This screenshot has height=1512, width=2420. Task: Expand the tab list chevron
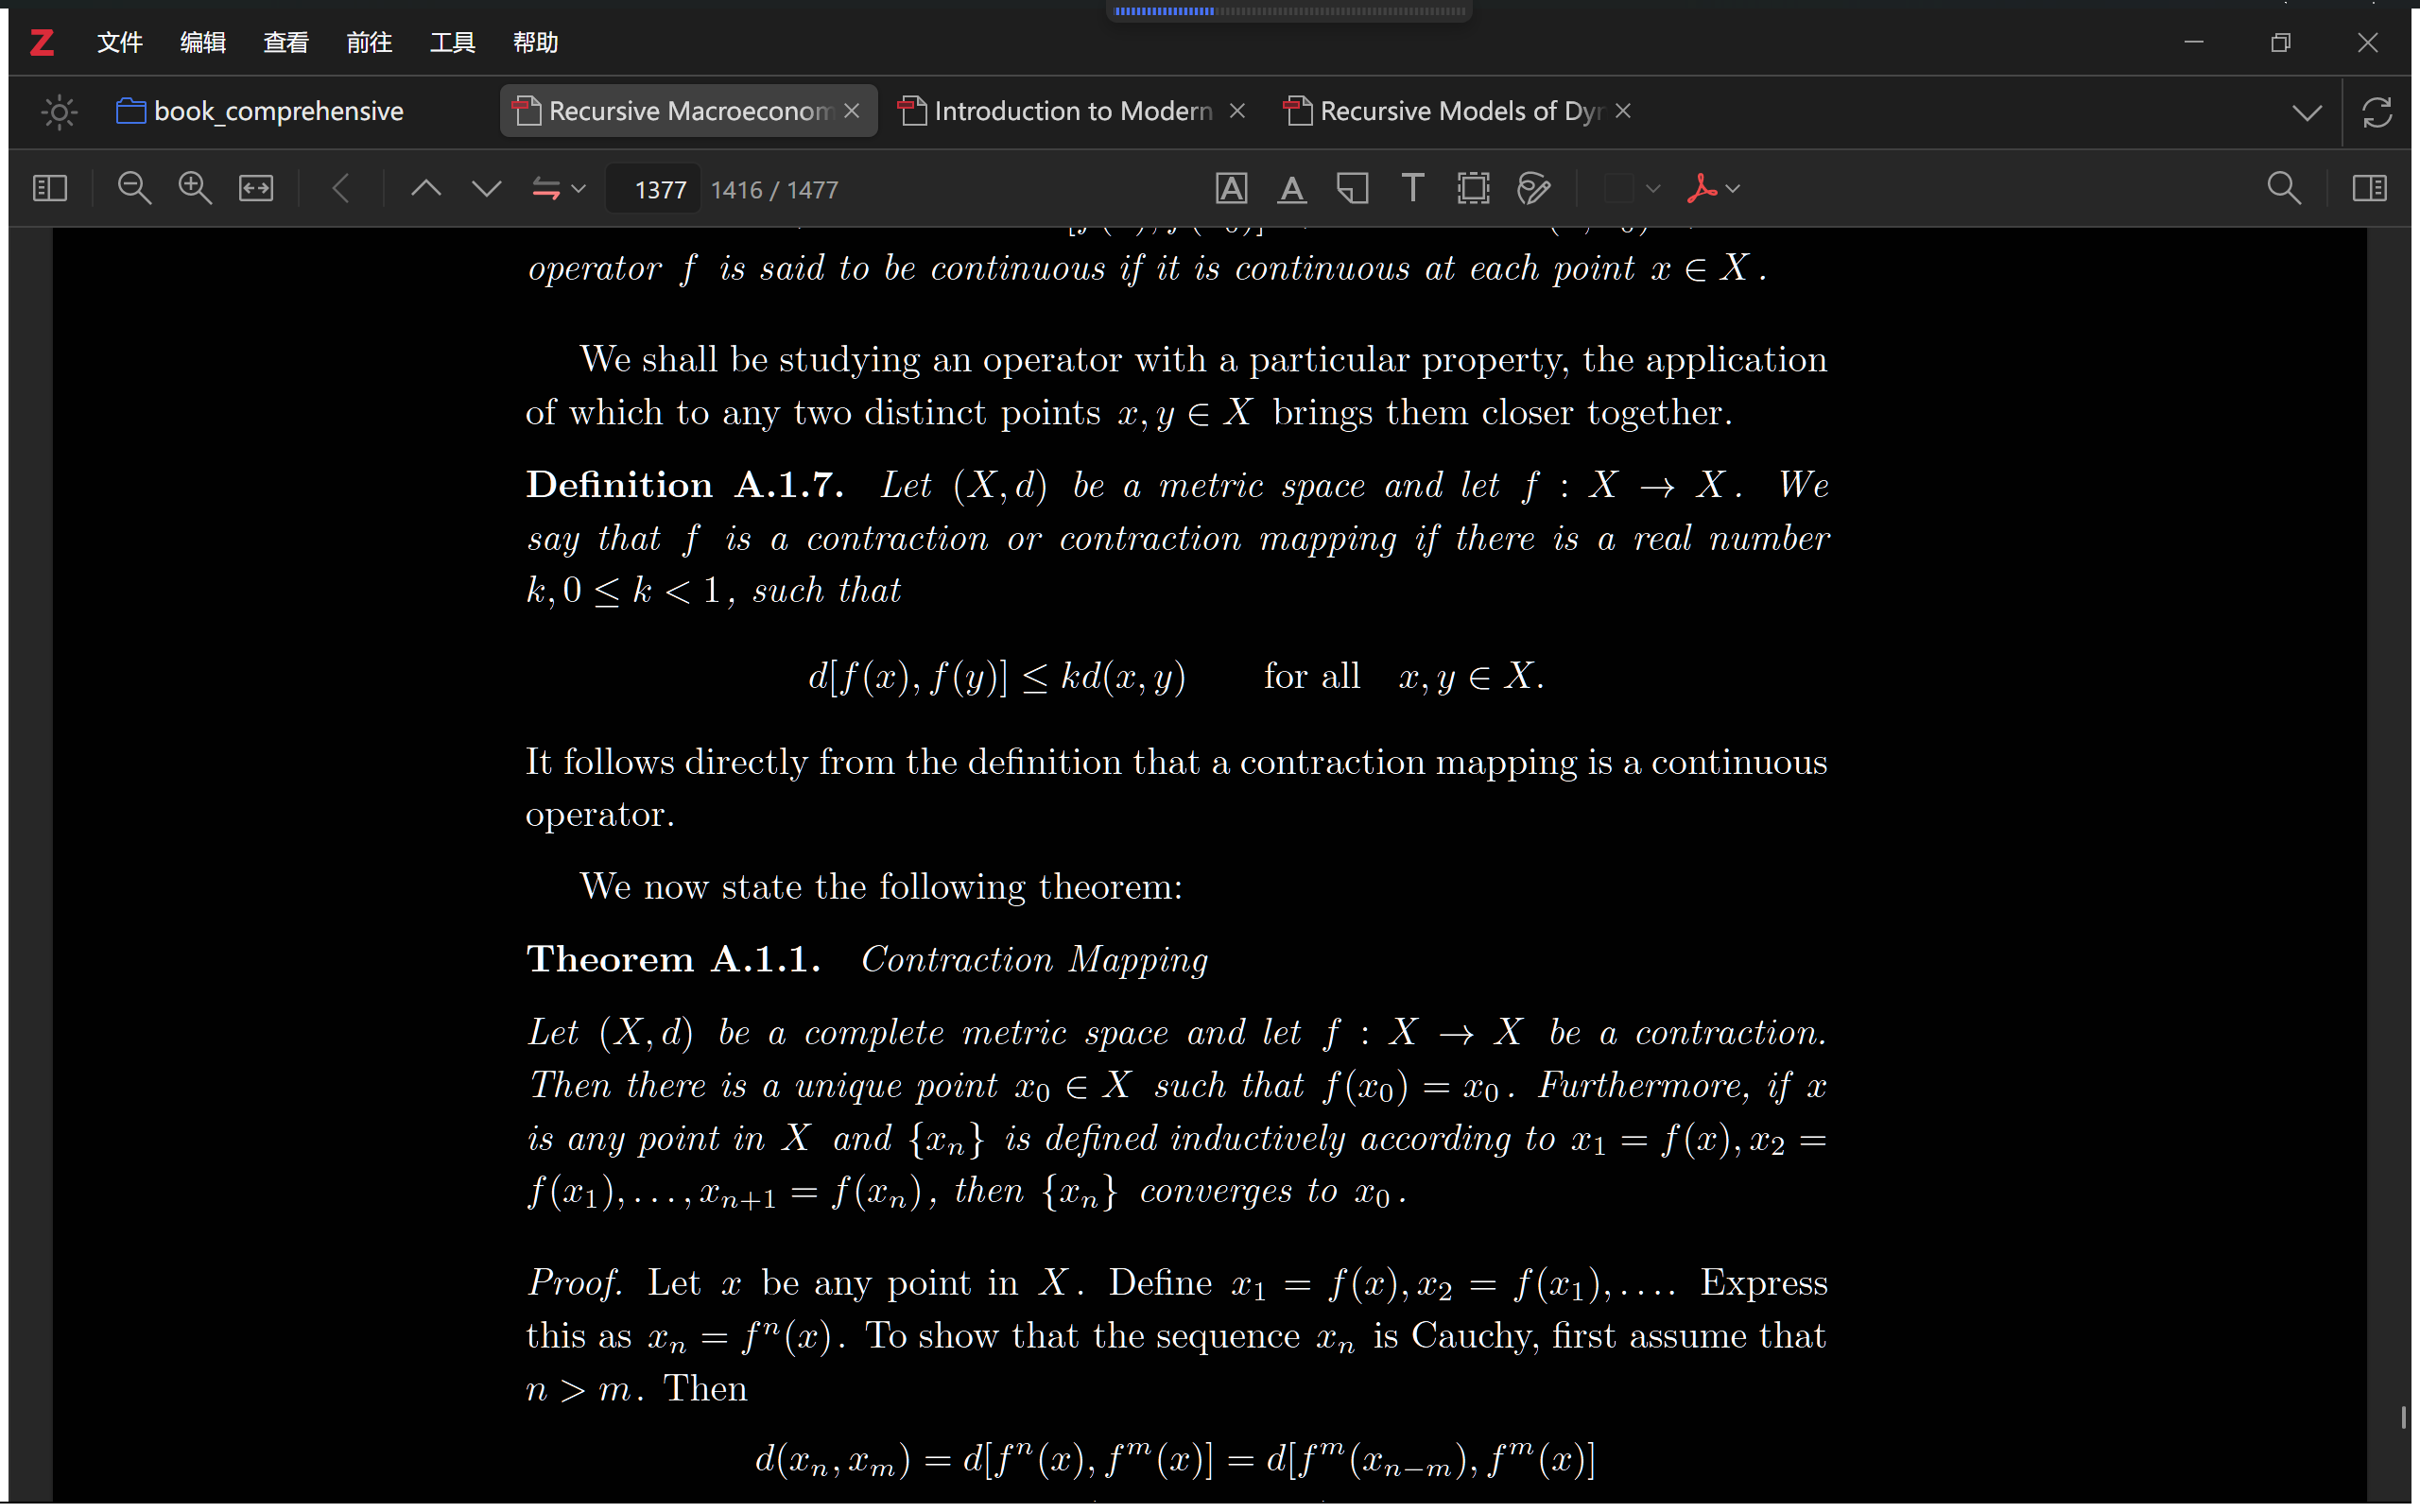2307,112
